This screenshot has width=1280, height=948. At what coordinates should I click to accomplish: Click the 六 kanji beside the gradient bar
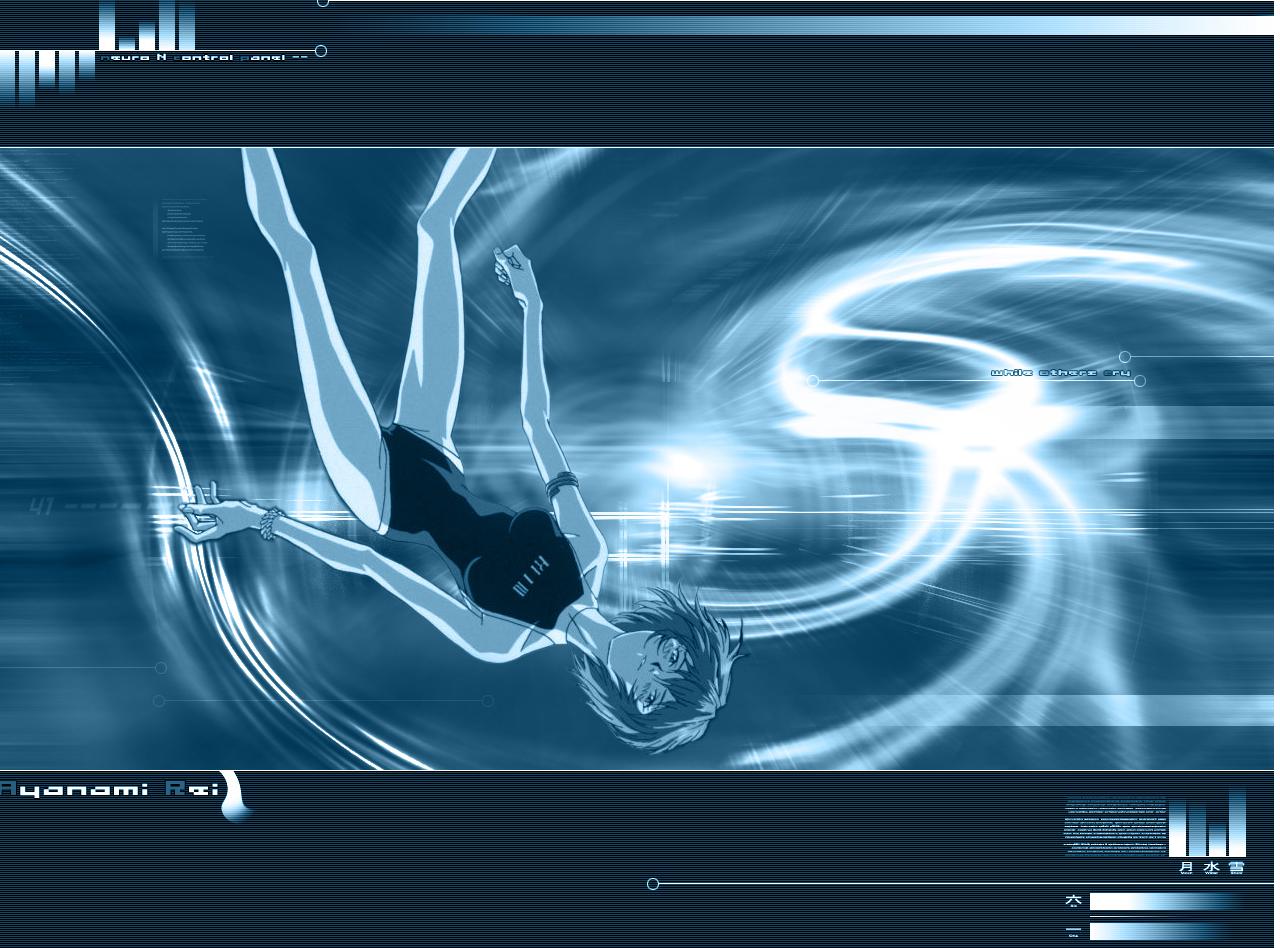[x=1073, y=901]
